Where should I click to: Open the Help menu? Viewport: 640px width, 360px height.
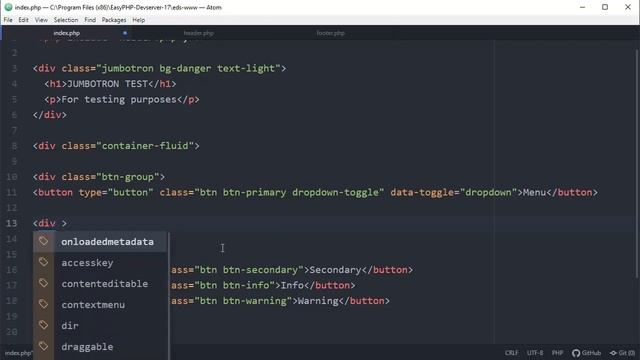click(x=138, y=20)
